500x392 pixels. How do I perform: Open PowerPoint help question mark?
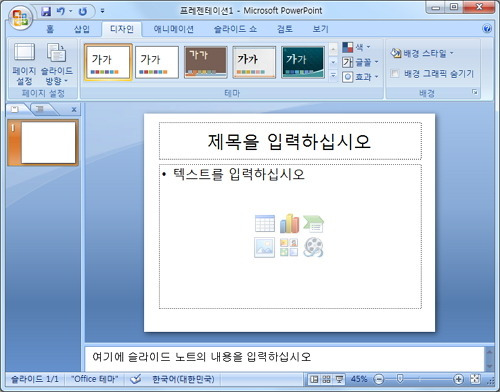[x=487, y=29]
